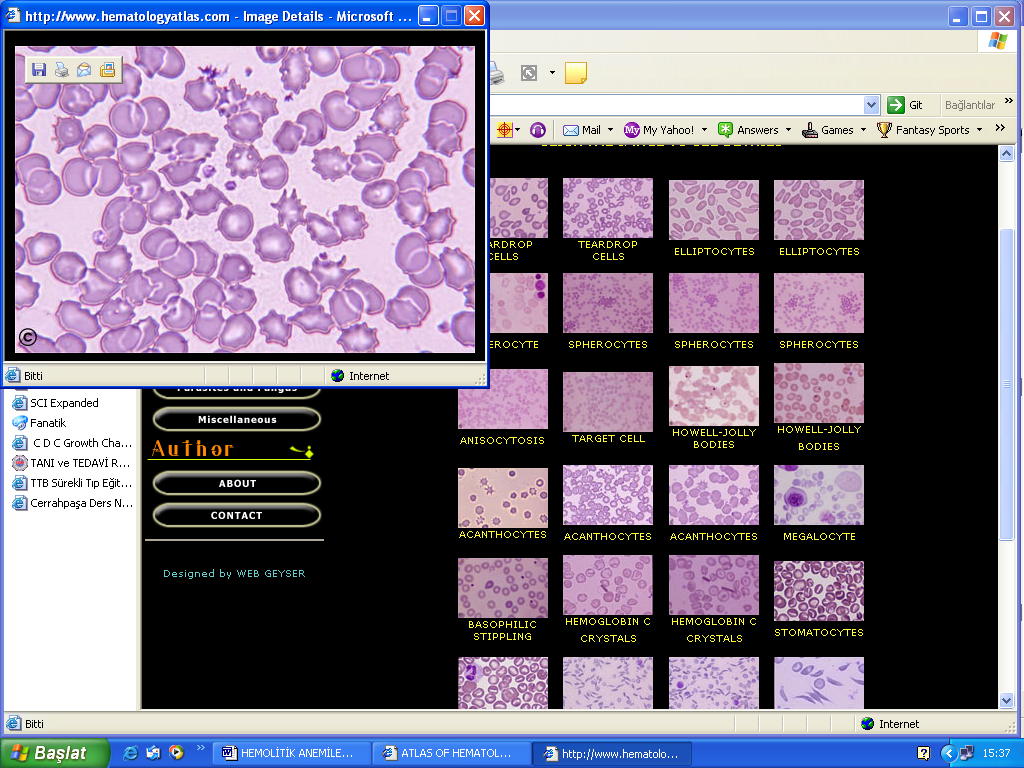Expand the Mail dropdown arrow
This screenshot has width=1024, height=768.
pyautogui.click(x=611, y=130)
